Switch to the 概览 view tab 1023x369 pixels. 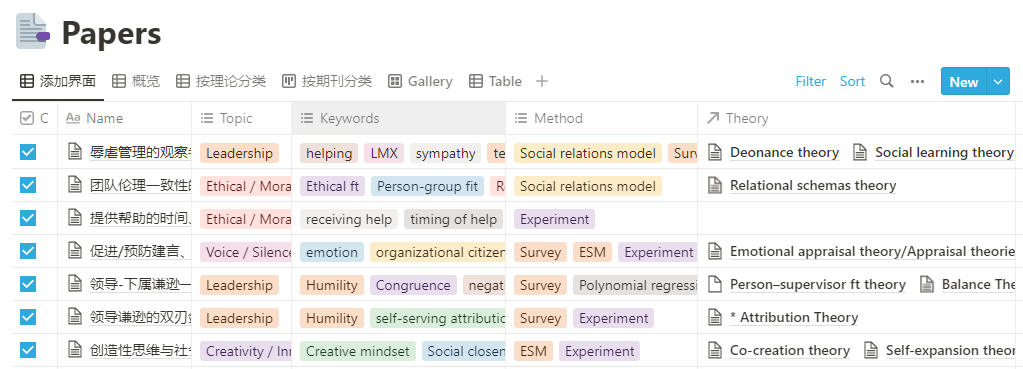[x=136, y=81]
